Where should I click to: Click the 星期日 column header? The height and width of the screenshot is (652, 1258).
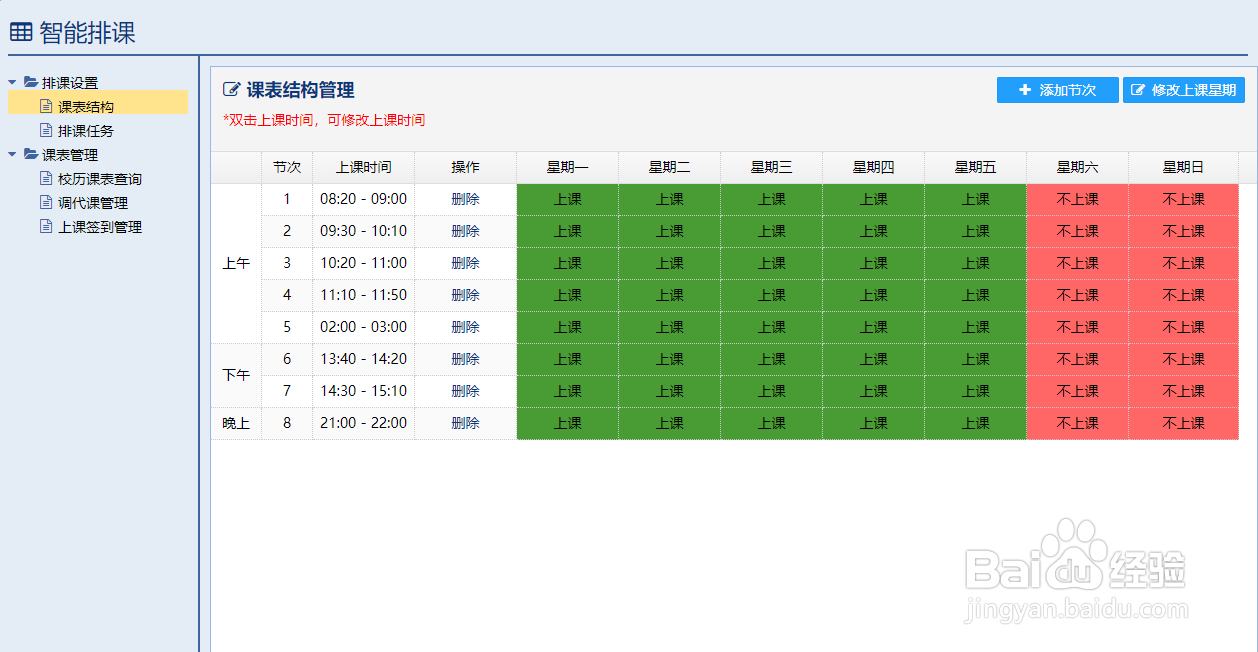(1183, 167)
